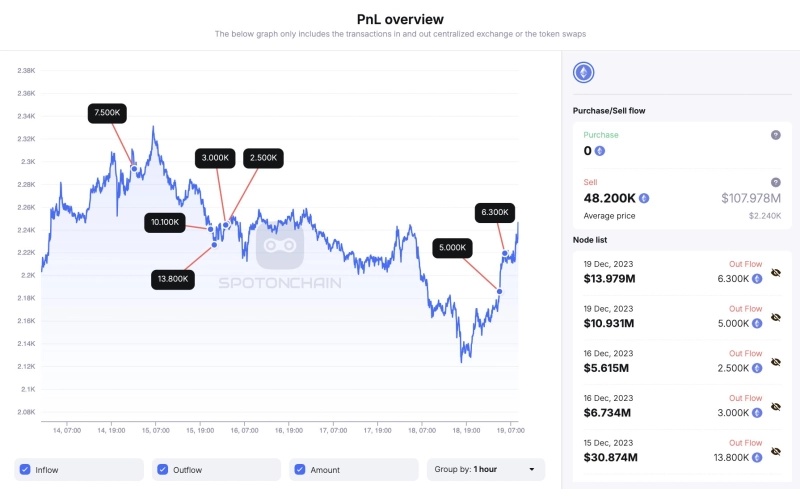Image resolution: width=800 pixels, height=489 pixels.
Task: Hide the $30.874M node from chart
Action: 775,451
